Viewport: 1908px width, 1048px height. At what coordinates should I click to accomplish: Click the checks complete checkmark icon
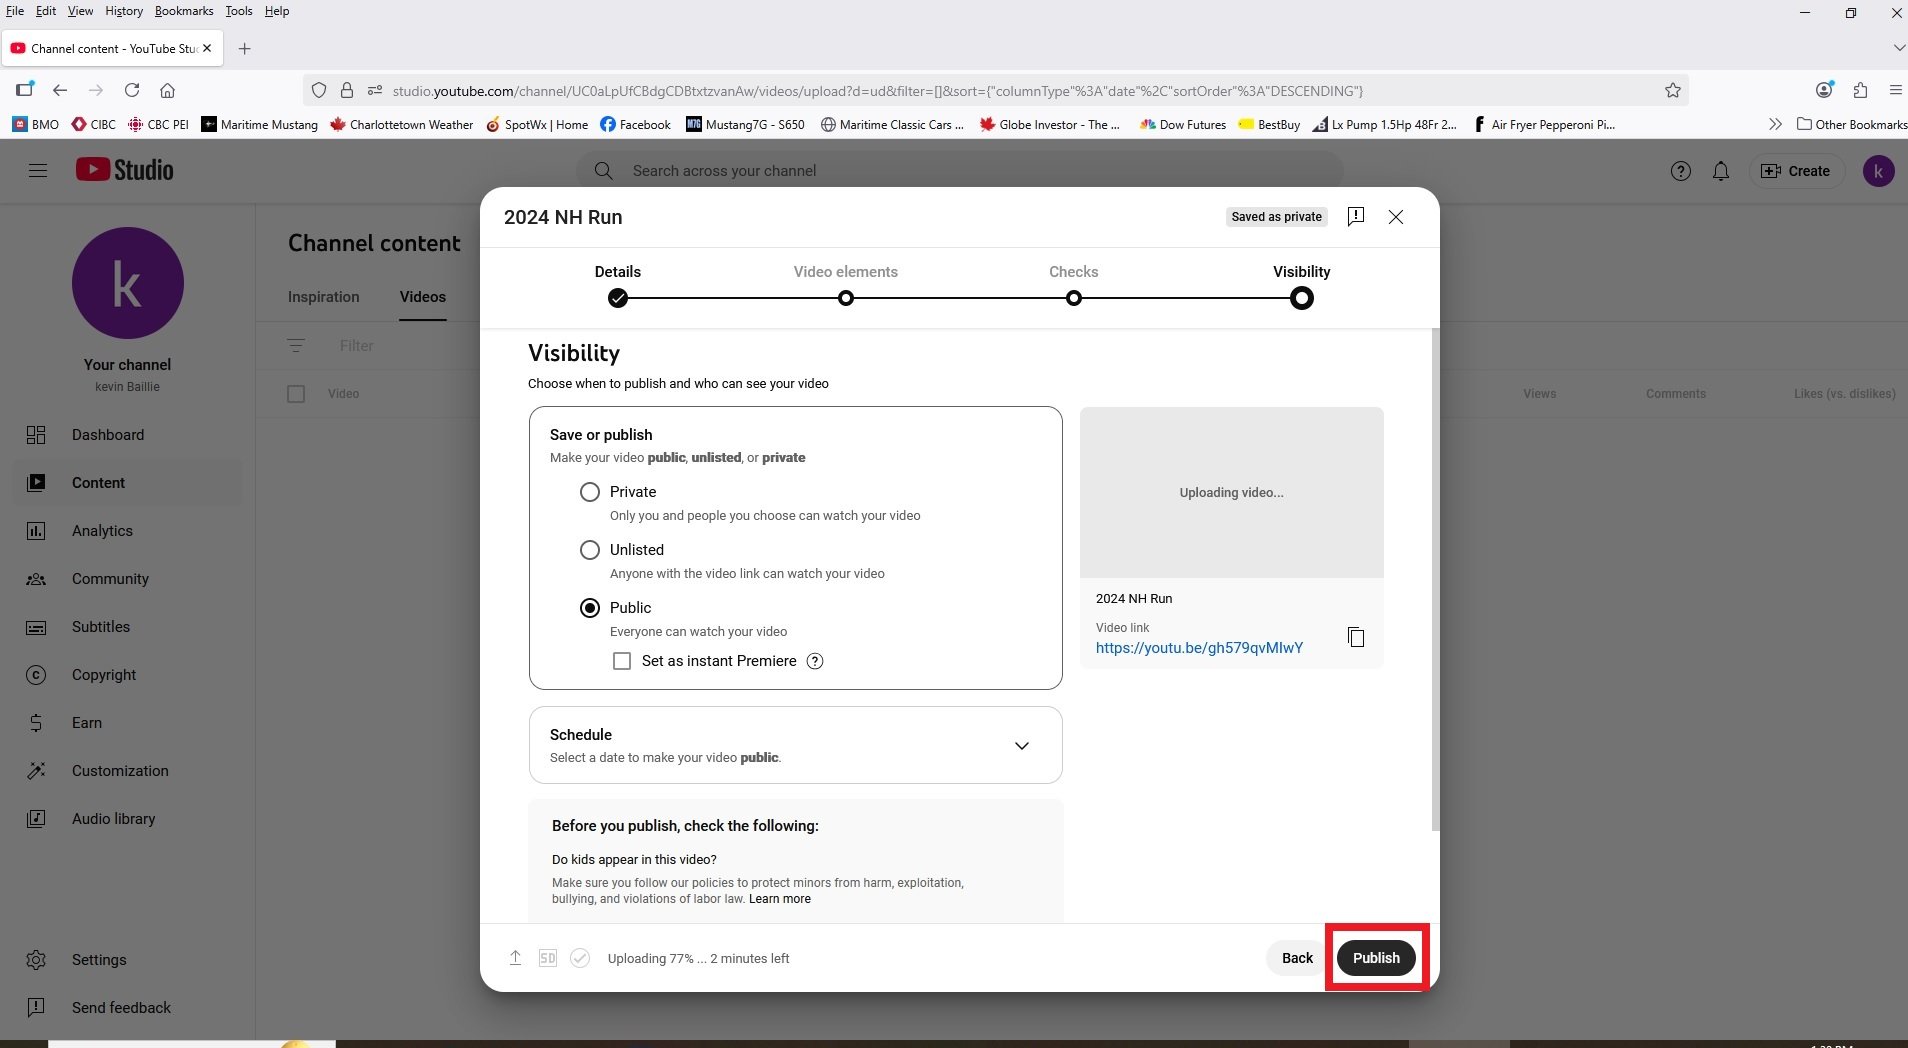click(x=580, y=958)
